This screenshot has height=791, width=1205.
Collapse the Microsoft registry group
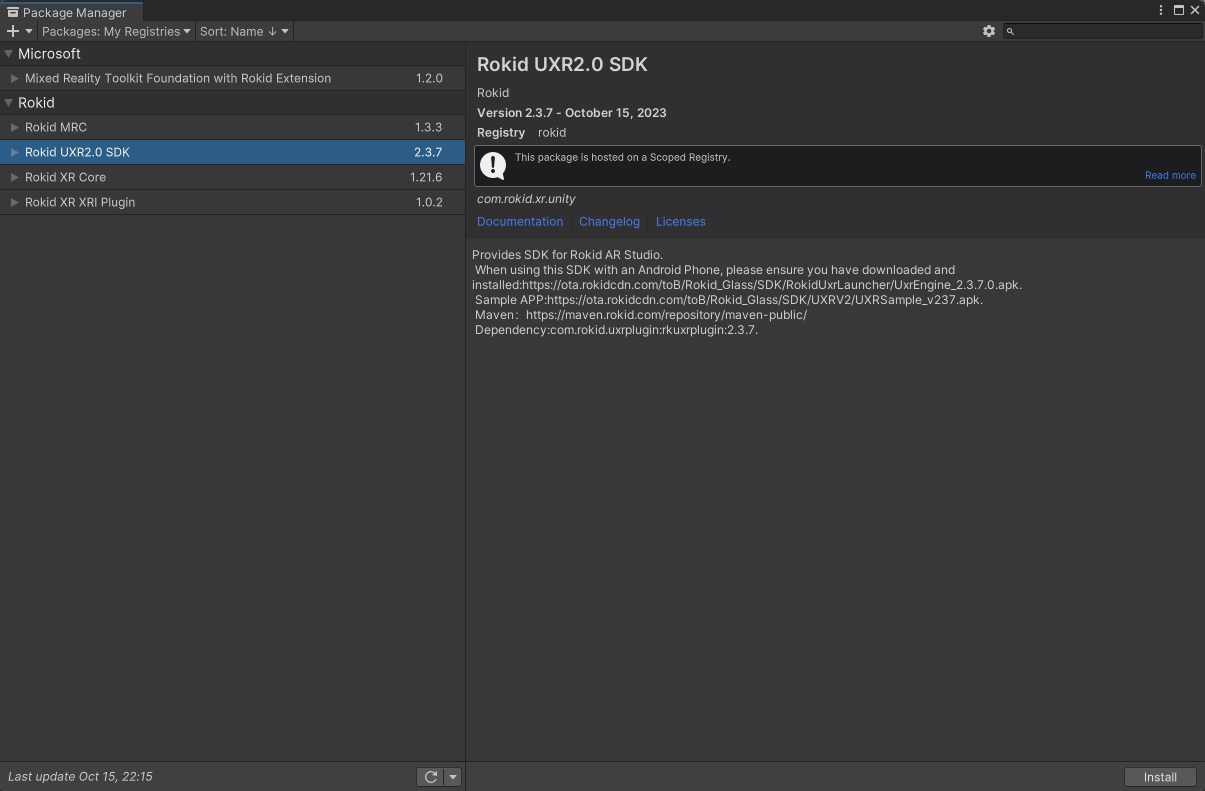pos(9,54)
